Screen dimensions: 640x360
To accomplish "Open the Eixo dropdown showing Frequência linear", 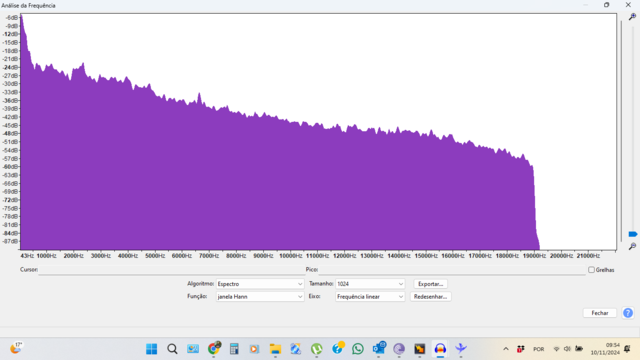I will click(370, 297).
